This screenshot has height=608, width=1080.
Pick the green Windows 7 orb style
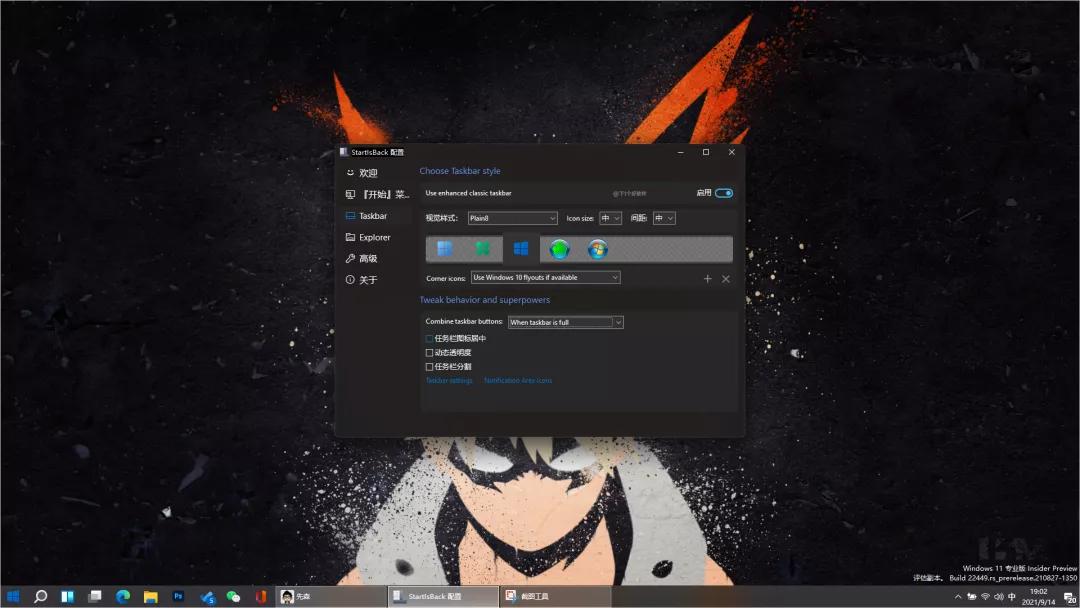560,249
